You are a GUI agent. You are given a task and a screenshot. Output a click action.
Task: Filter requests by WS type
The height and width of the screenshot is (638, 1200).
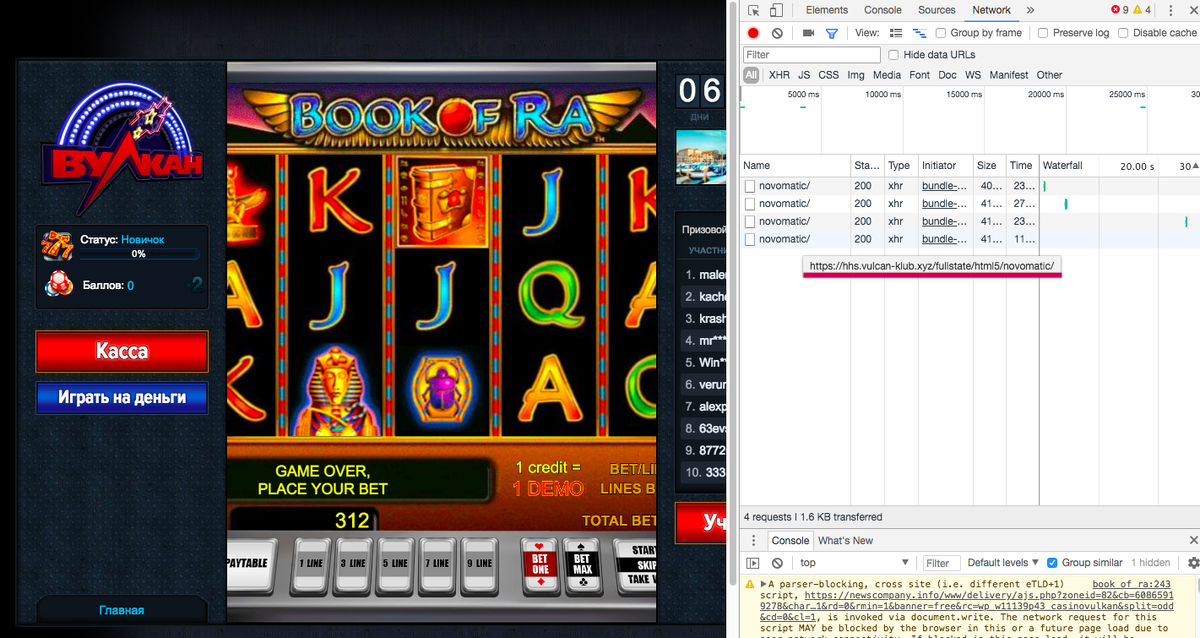tap(973, 75)
